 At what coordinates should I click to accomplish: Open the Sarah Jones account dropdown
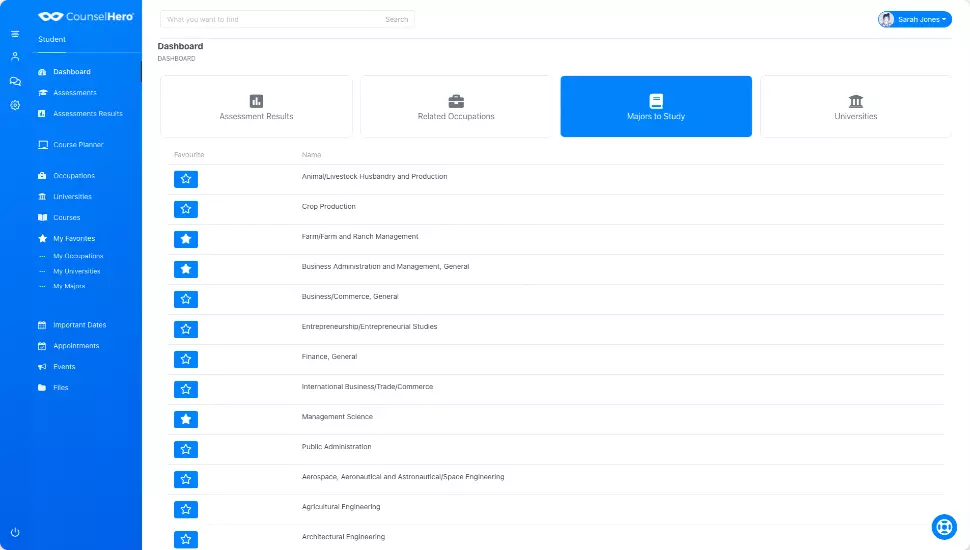click(x=914, y=19)
